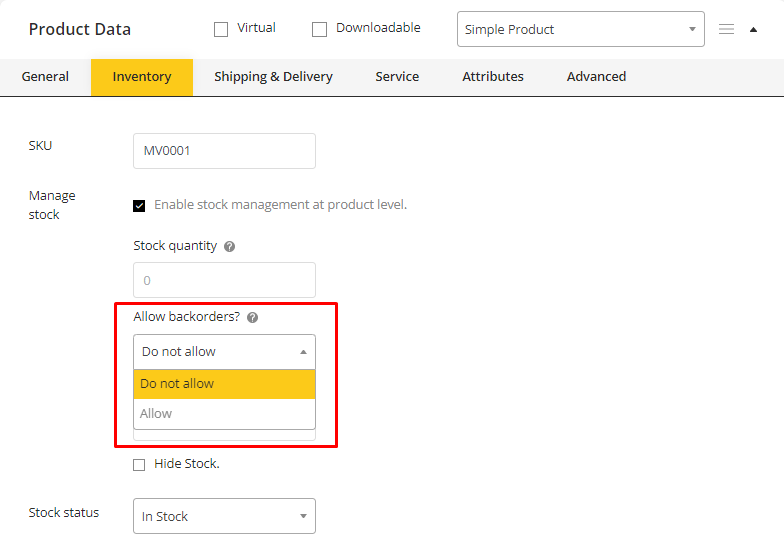The height and width of the screenshot is (559, 784).
Task: Switch to the Advanced tab
Action: pyautogui.click(x=596, y=77)
